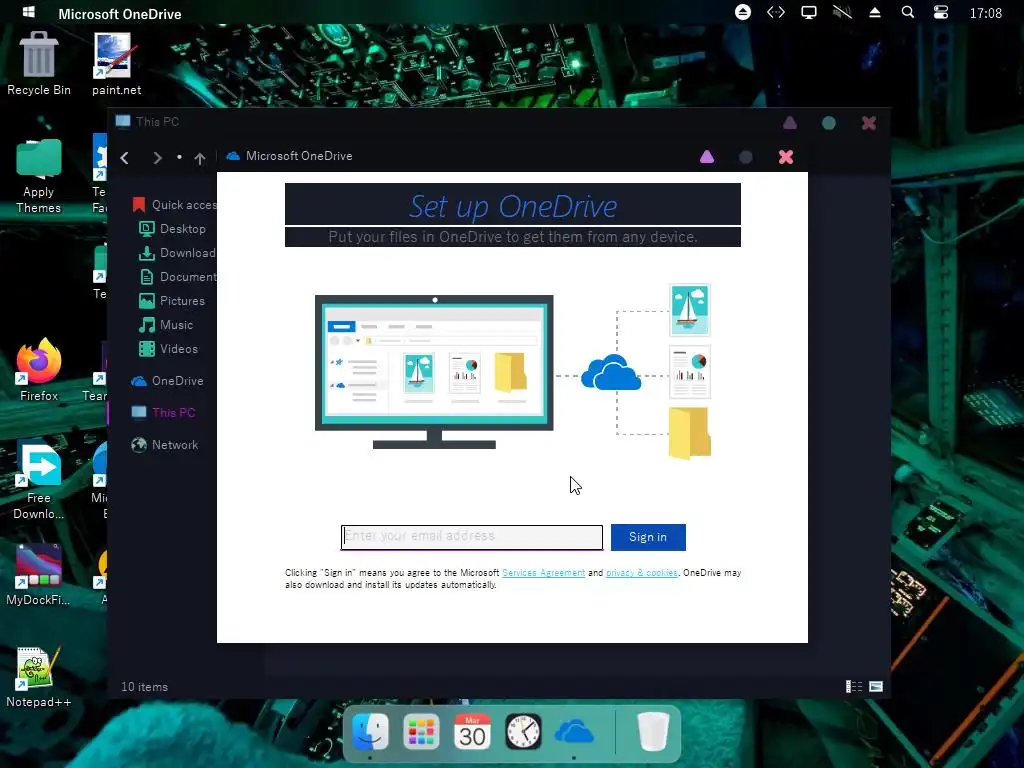Image resolution: width=1024 pixels, height=768 pixels.
Task: Select OneDrive in the navigation pane
Action: 167,381
